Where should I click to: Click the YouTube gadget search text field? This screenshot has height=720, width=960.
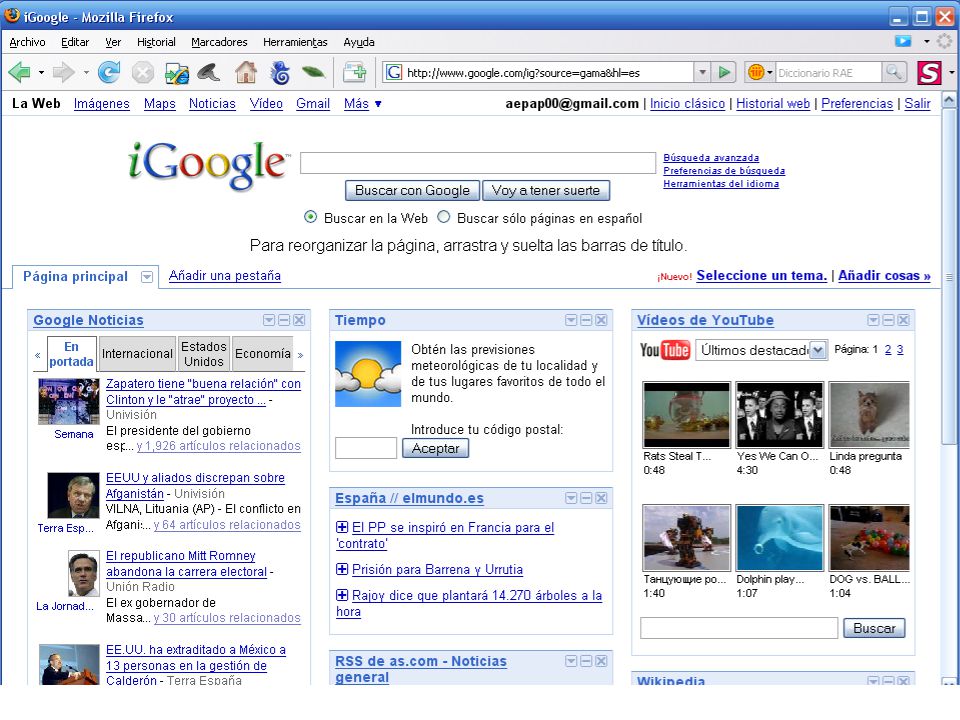(x=738, y=628)
